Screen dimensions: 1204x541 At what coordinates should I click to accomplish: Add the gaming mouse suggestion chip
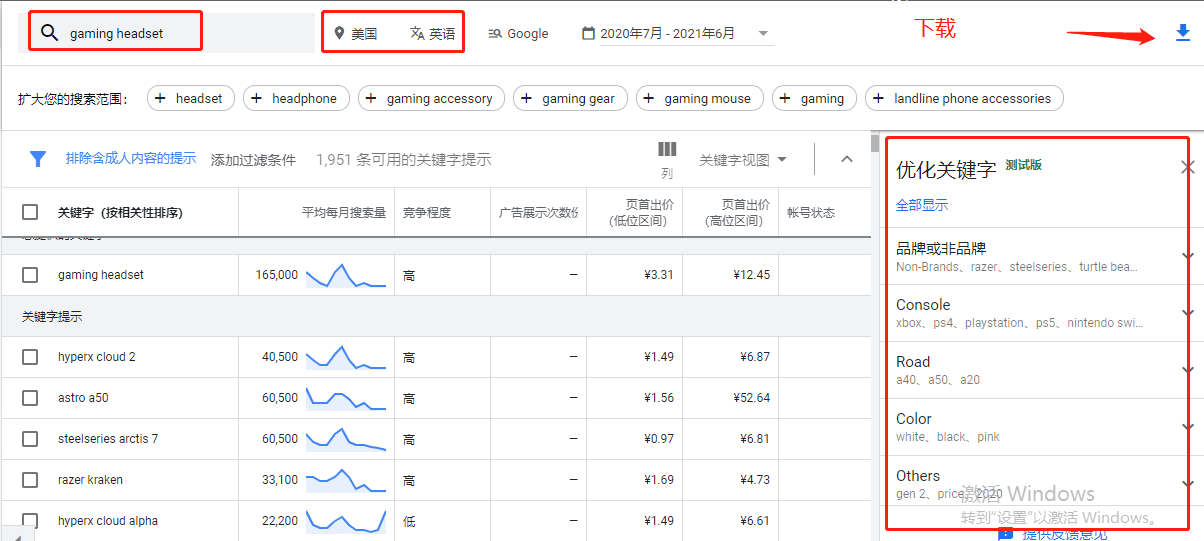point(699,98)
